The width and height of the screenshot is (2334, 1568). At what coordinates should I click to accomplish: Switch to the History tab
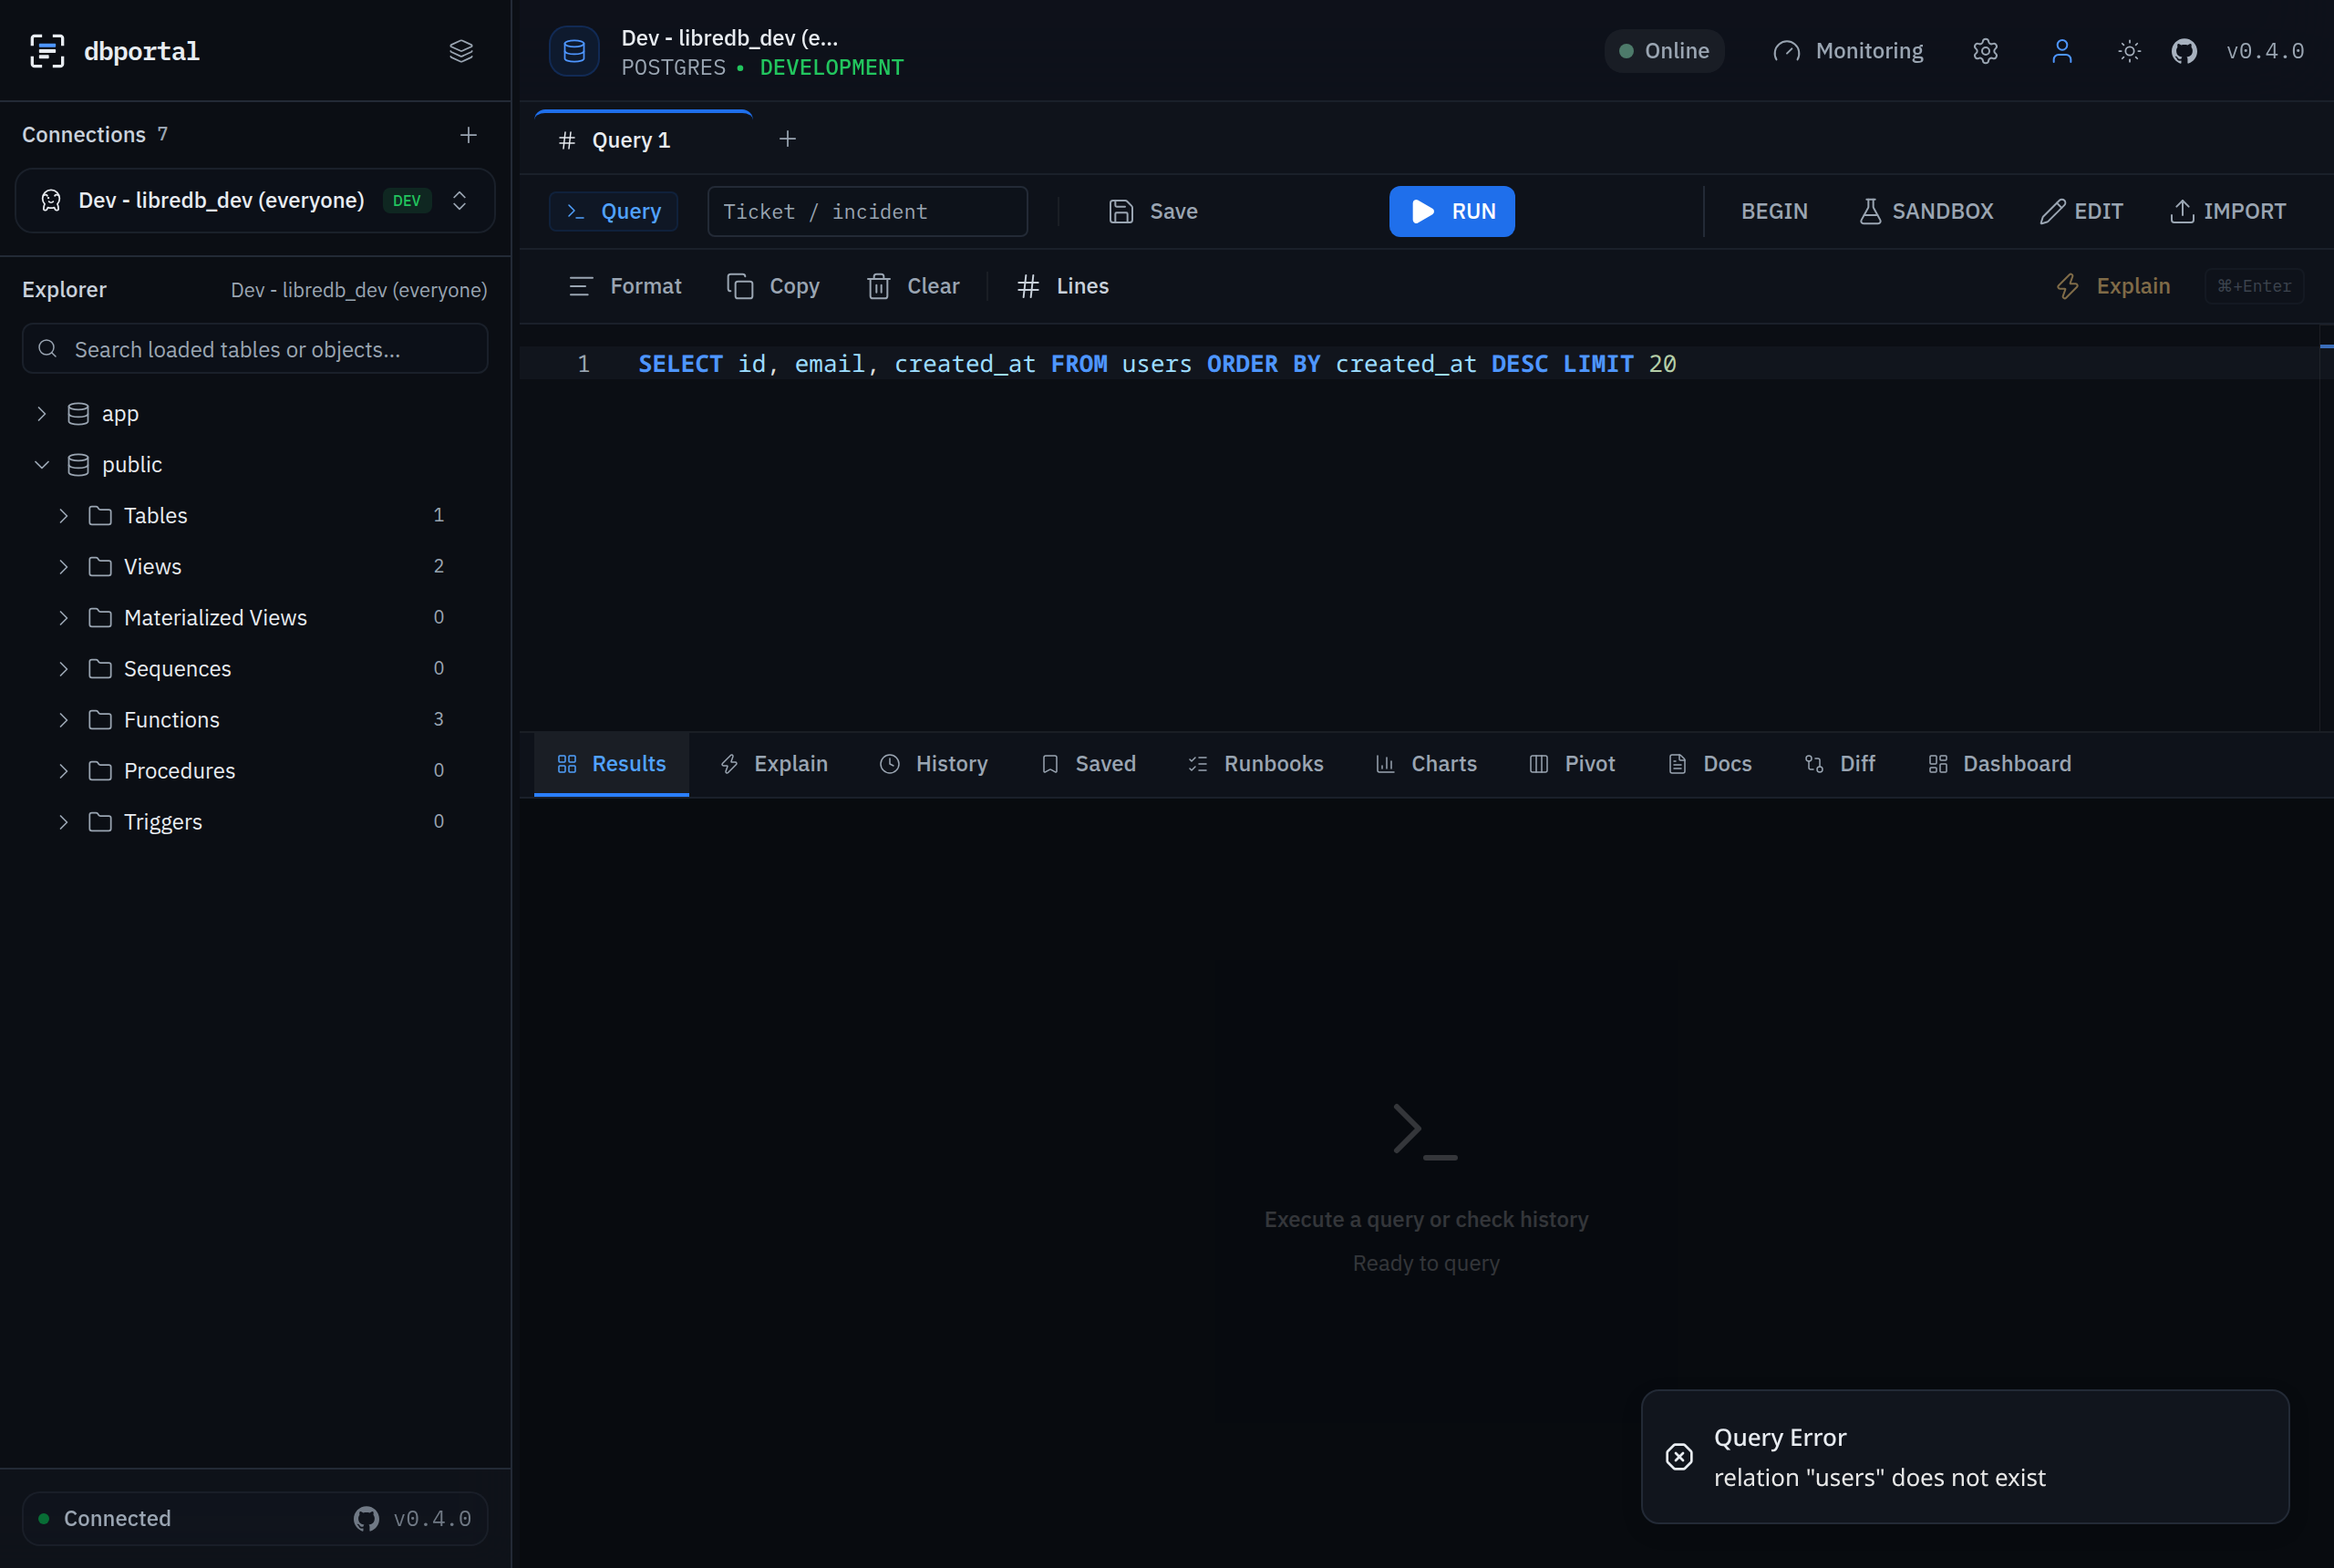point(934,764)
